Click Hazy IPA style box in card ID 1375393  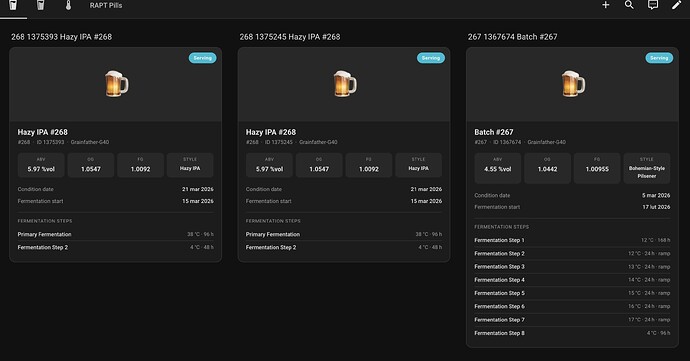(190, 165)
